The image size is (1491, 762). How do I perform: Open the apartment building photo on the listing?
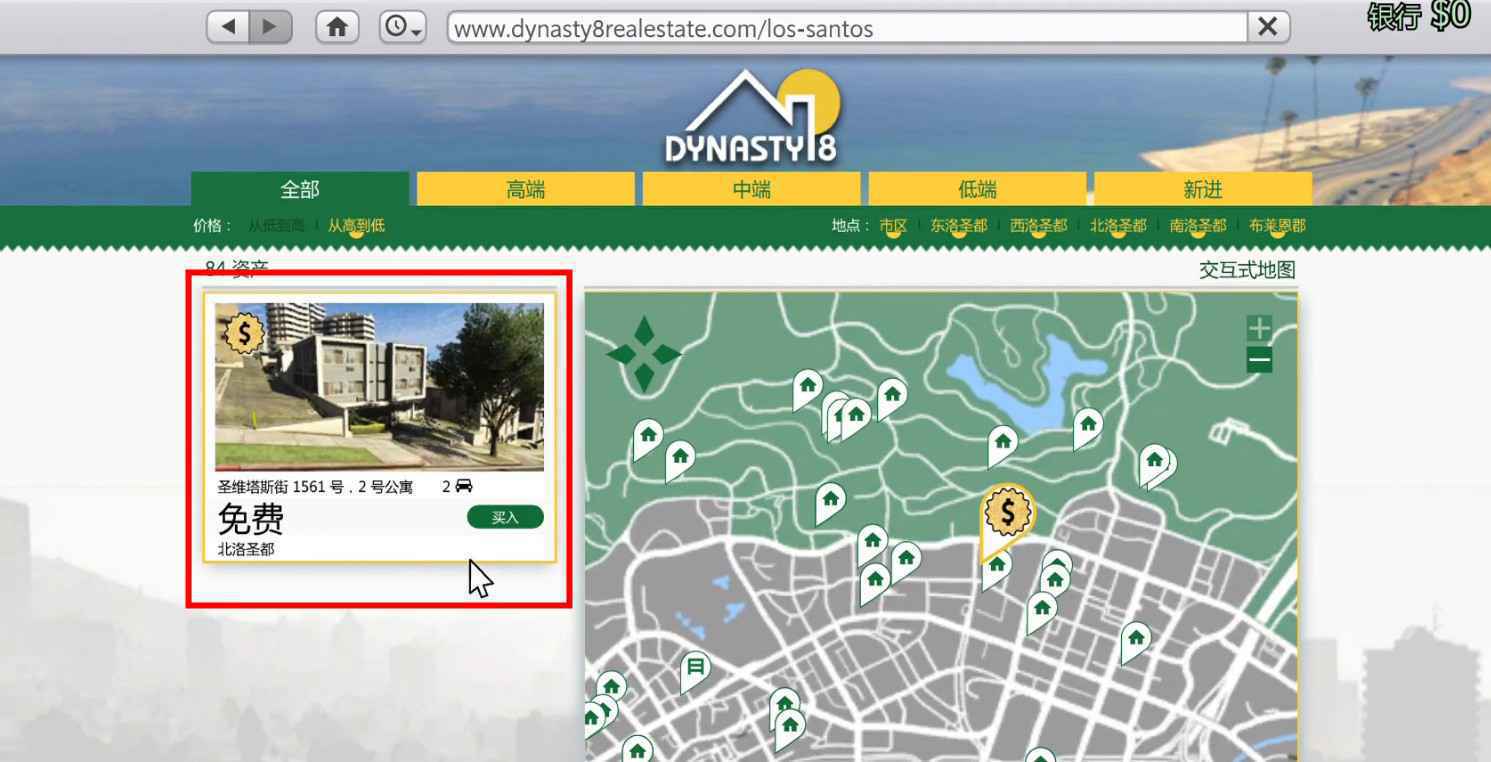[x=380, y=386]
